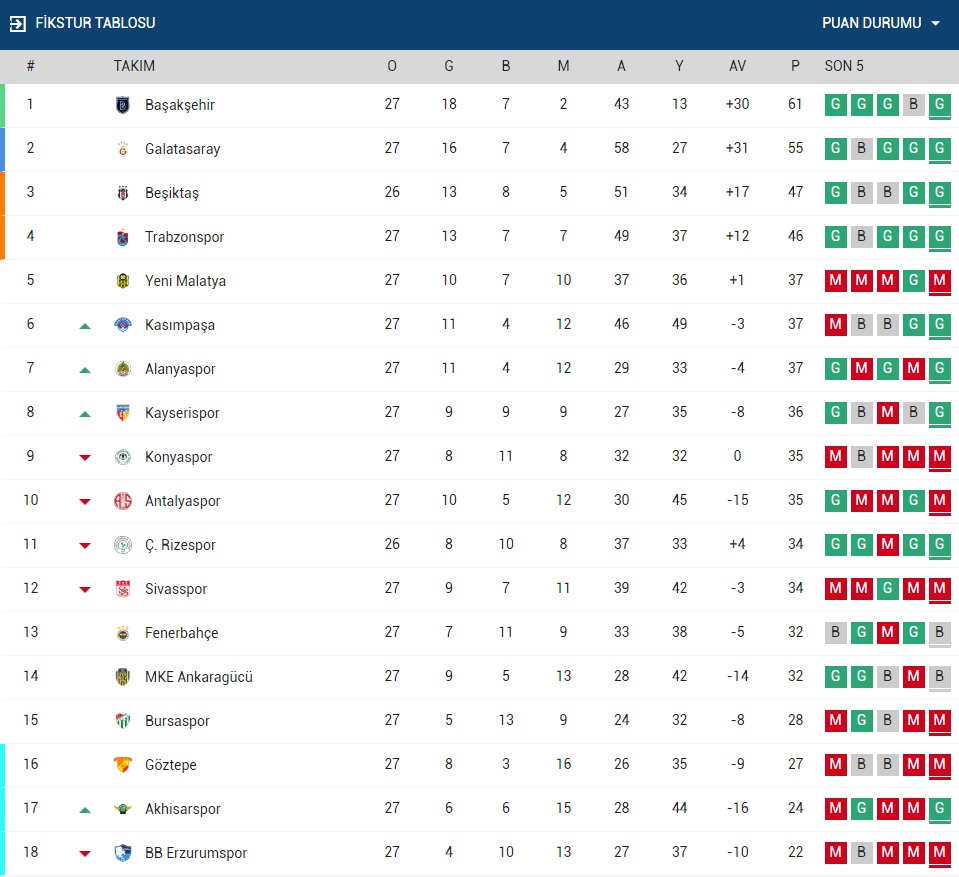Click the green up arrow beside Alanyaspor
959x877 pixels.
pyautogui.click(x=85, y=370)
